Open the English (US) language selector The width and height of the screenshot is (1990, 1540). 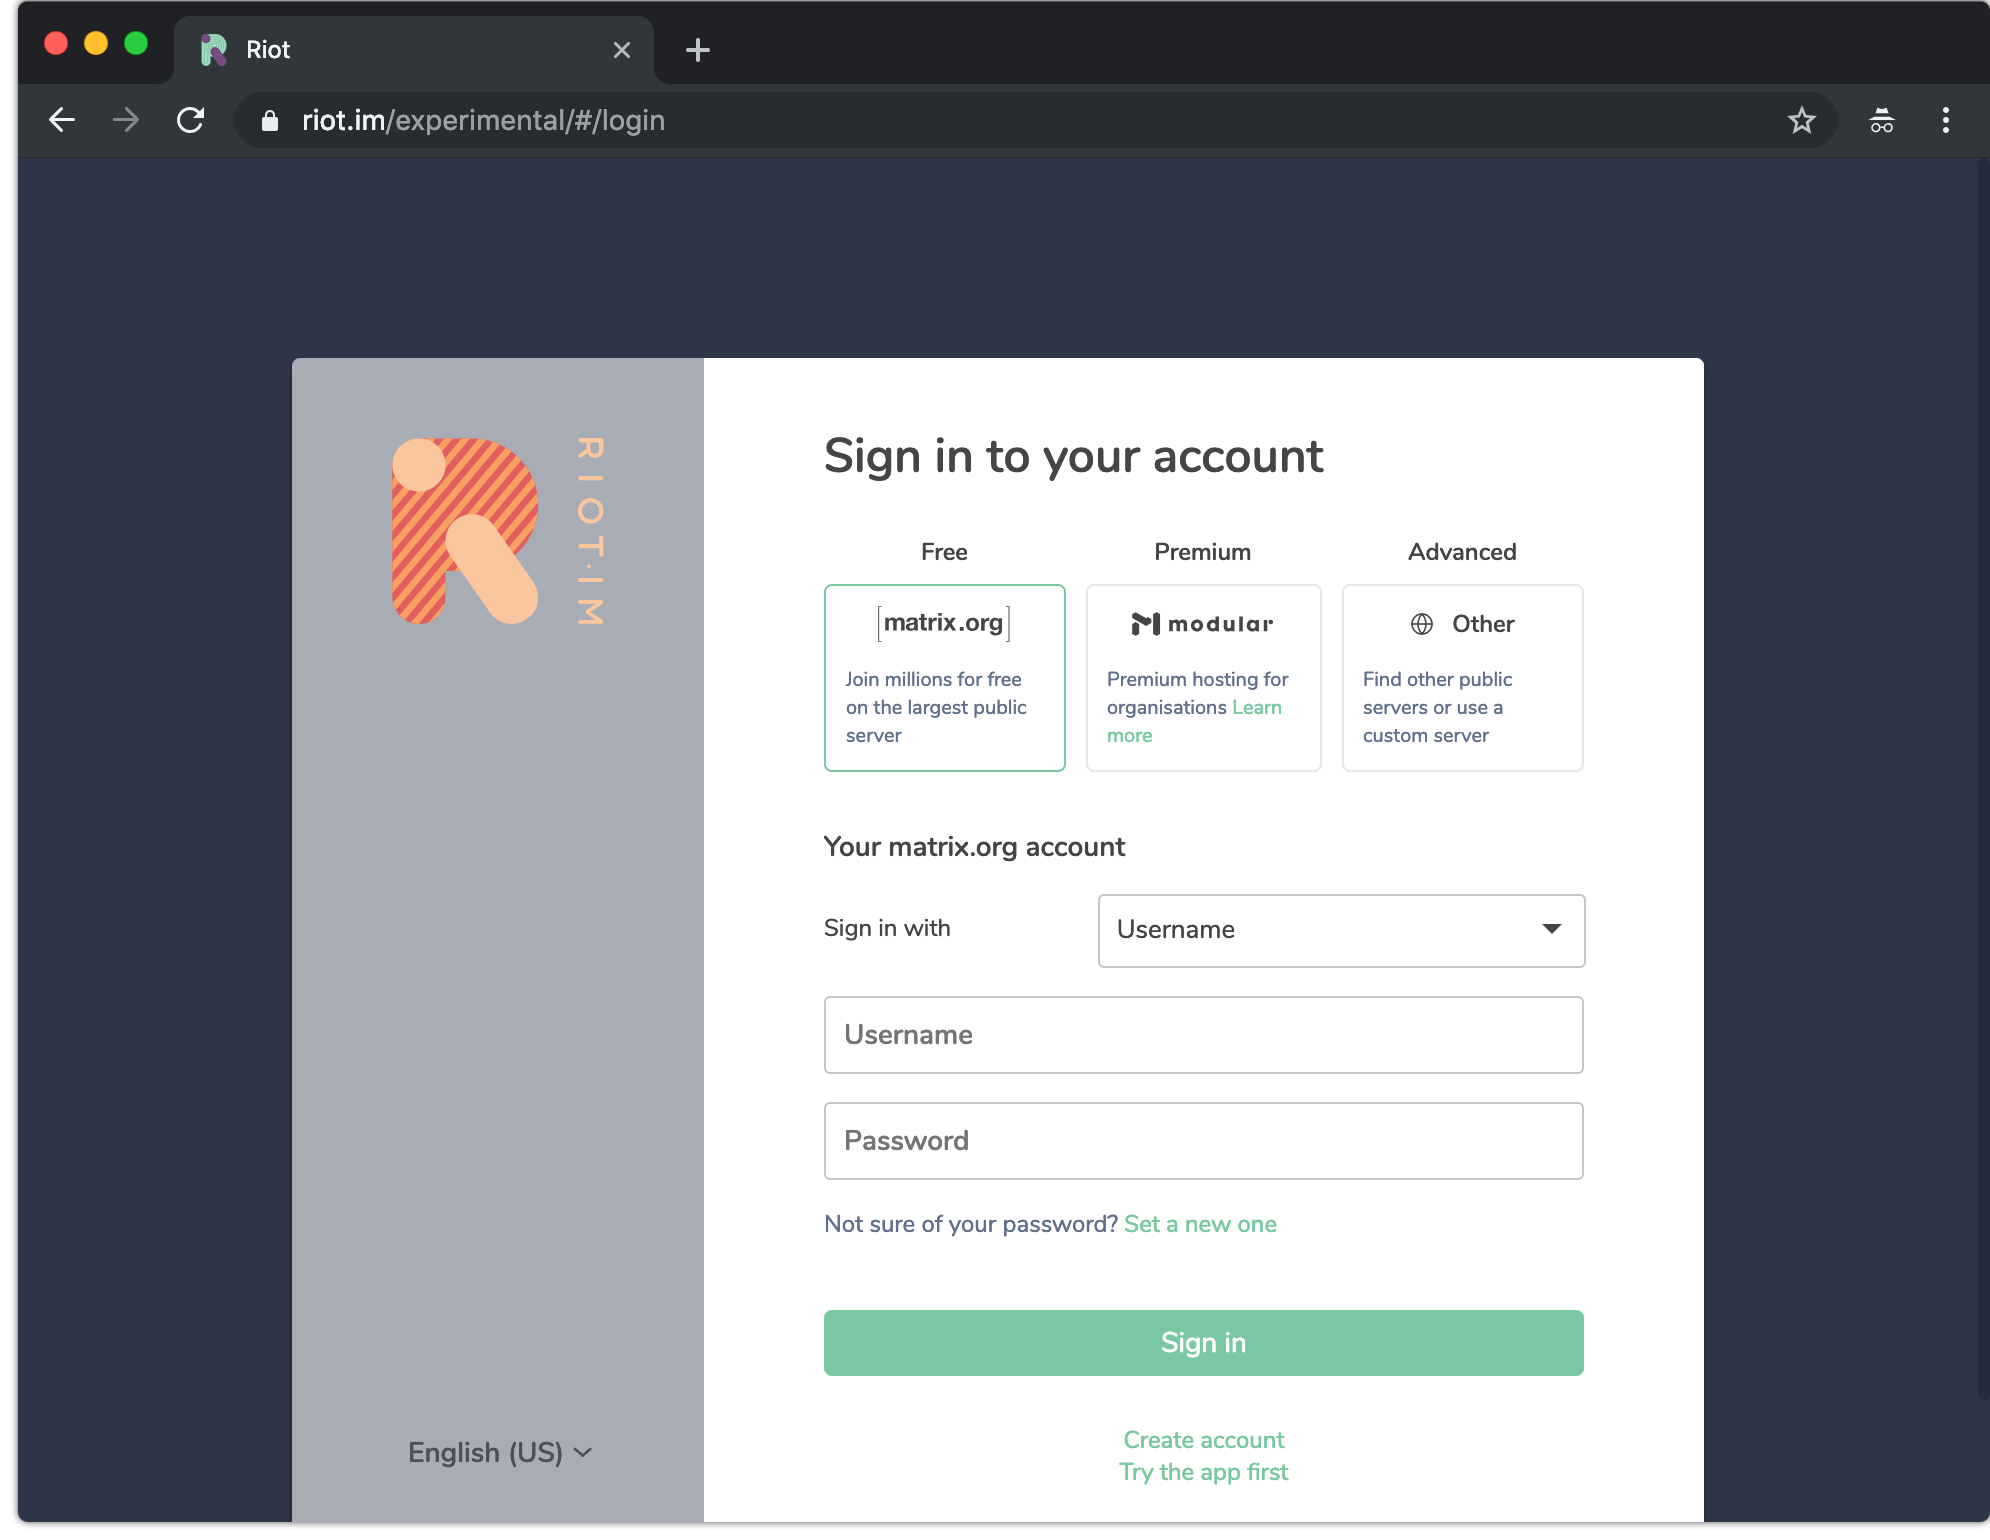(500, 1452)
